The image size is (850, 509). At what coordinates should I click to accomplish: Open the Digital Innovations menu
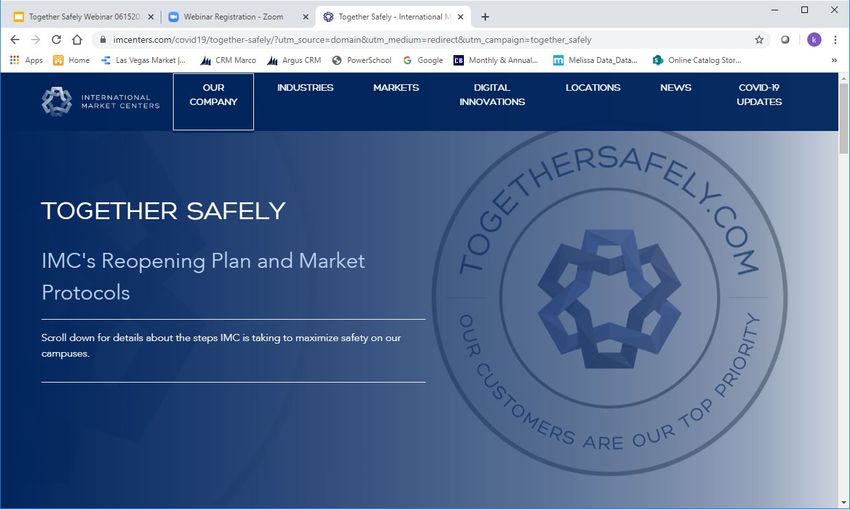pyautogui.click(x=492, y=94)
